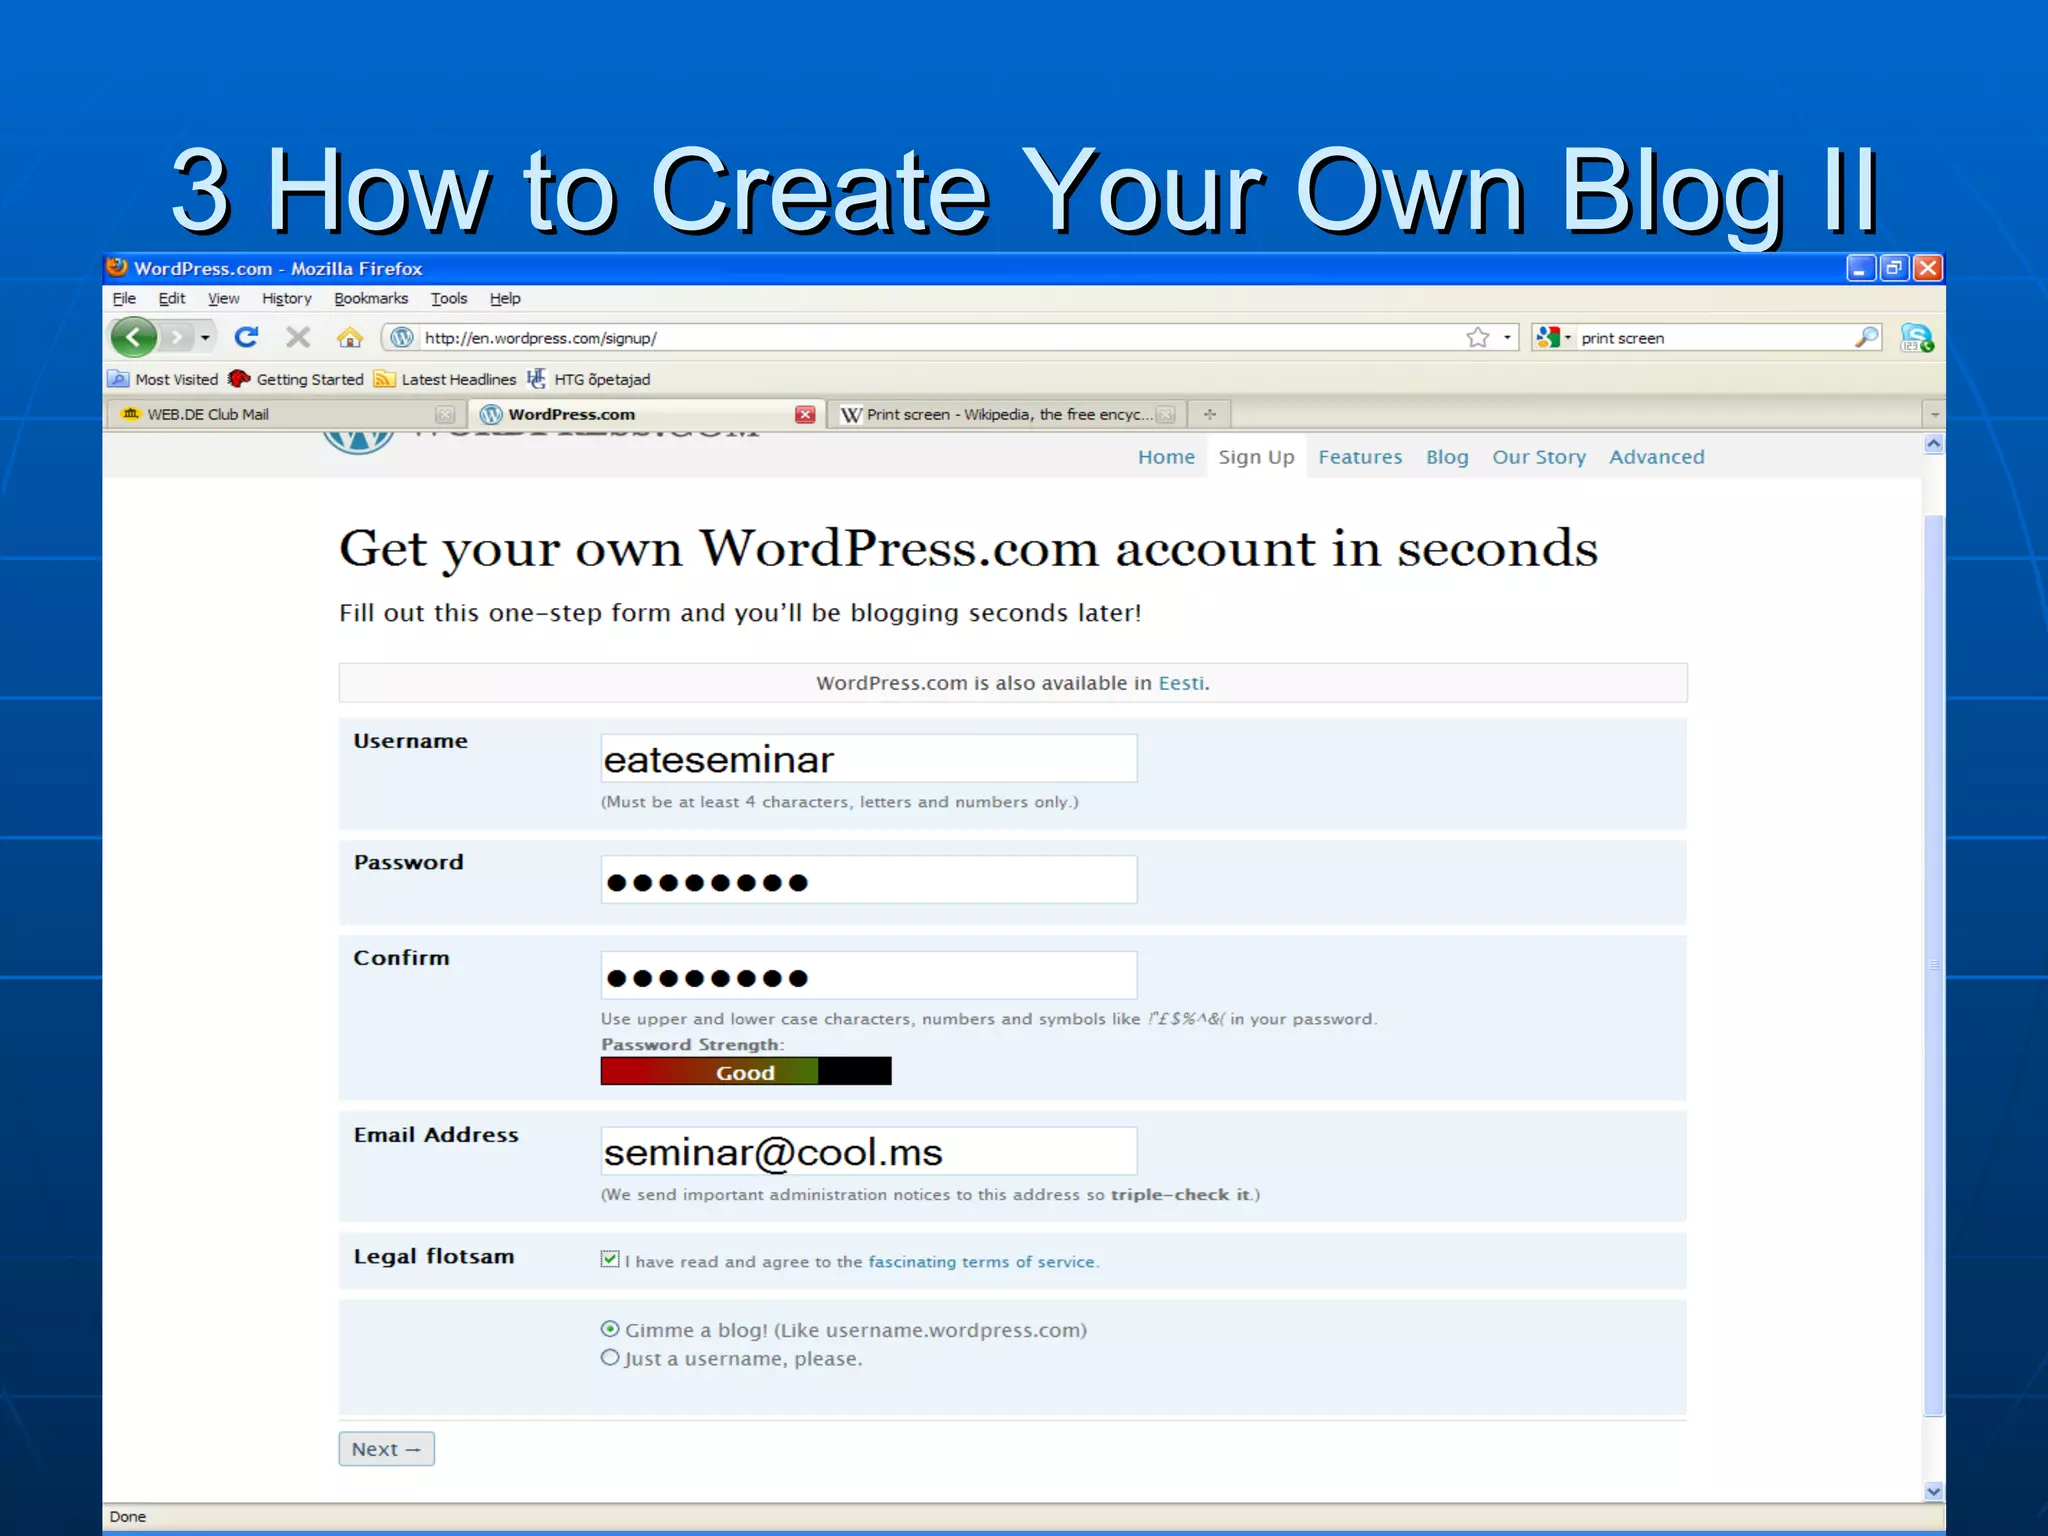Open the list all tabs dropdown

(x=1934, y=414)
